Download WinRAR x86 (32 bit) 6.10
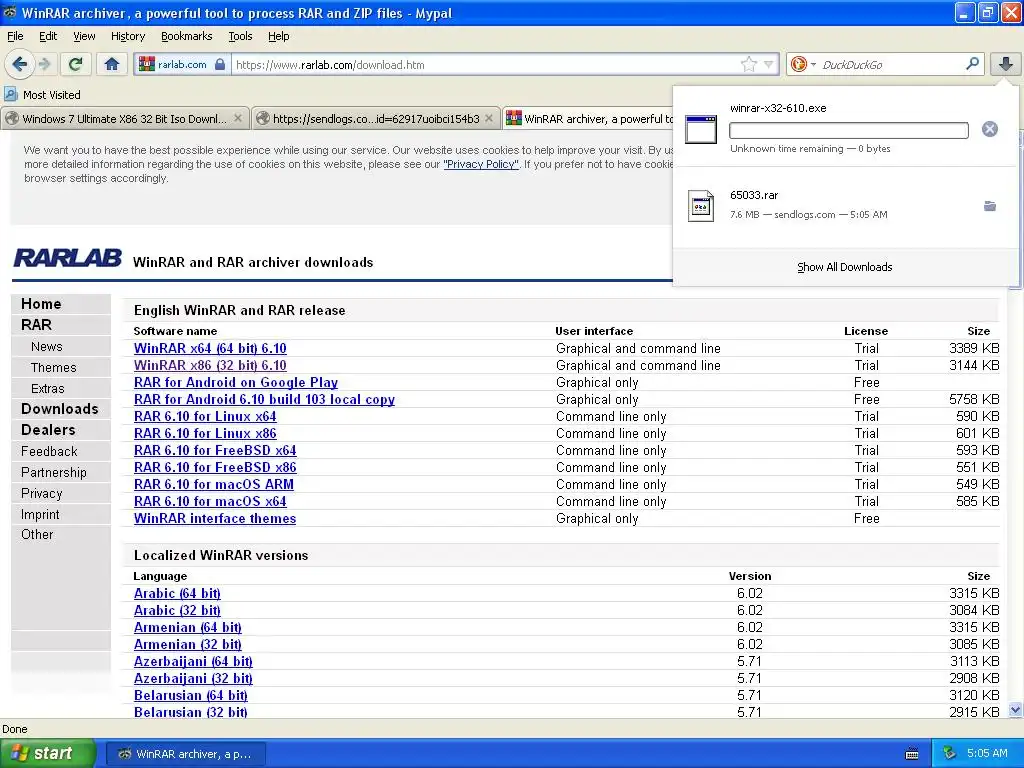 [210, 365]
